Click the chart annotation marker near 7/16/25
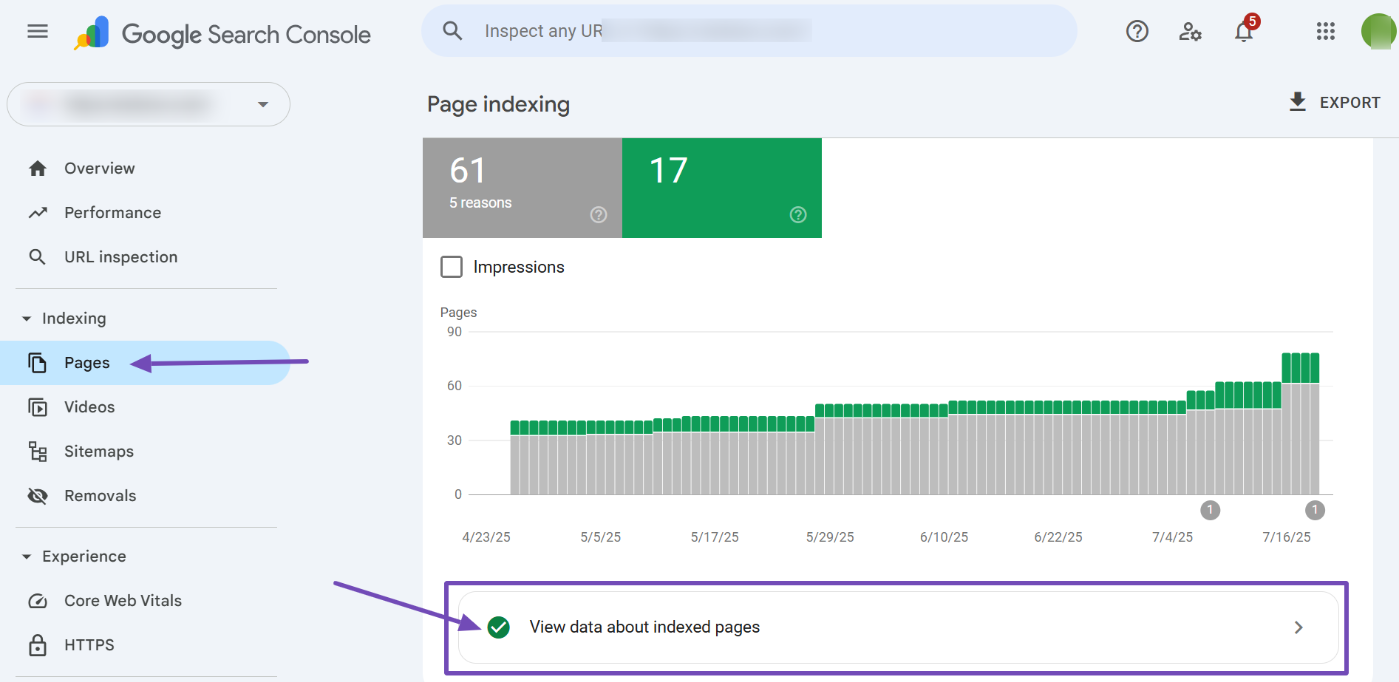This screenshot has width=1399, height=682. tap(1314, 510)
